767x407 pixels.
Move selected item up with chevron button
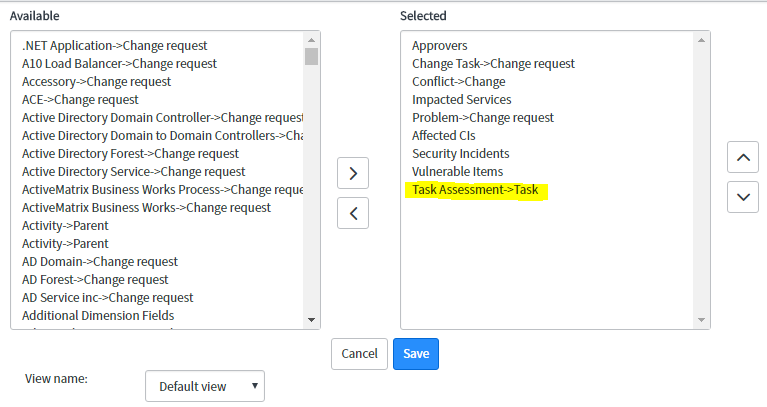pos(743,157)
